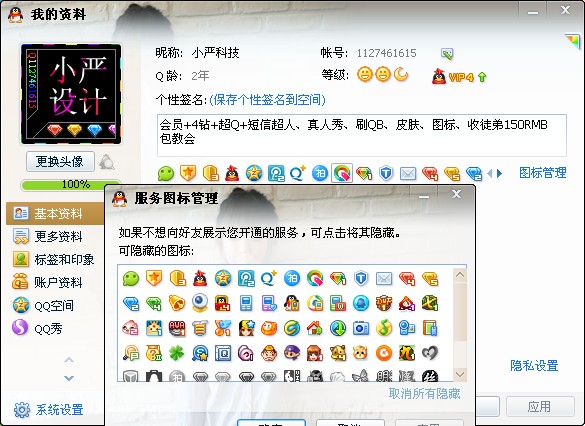Click the blue diamond 2 icon in the profile strip
The width and height of the screenshot is (585, 426).
(474, 173)
